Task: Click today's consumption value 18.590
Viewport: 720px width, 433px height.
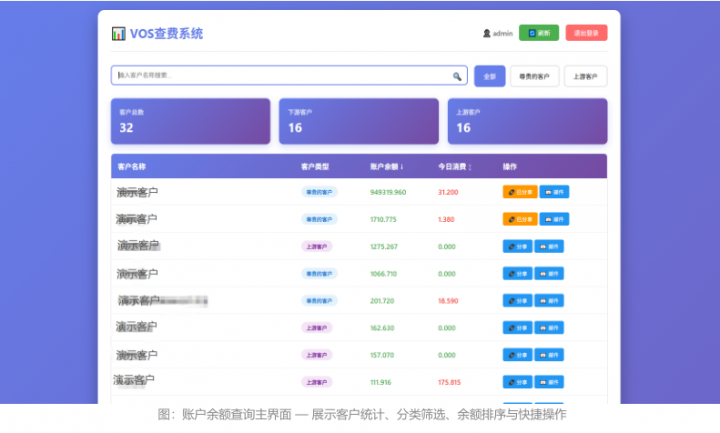Action: coord(448,301)
